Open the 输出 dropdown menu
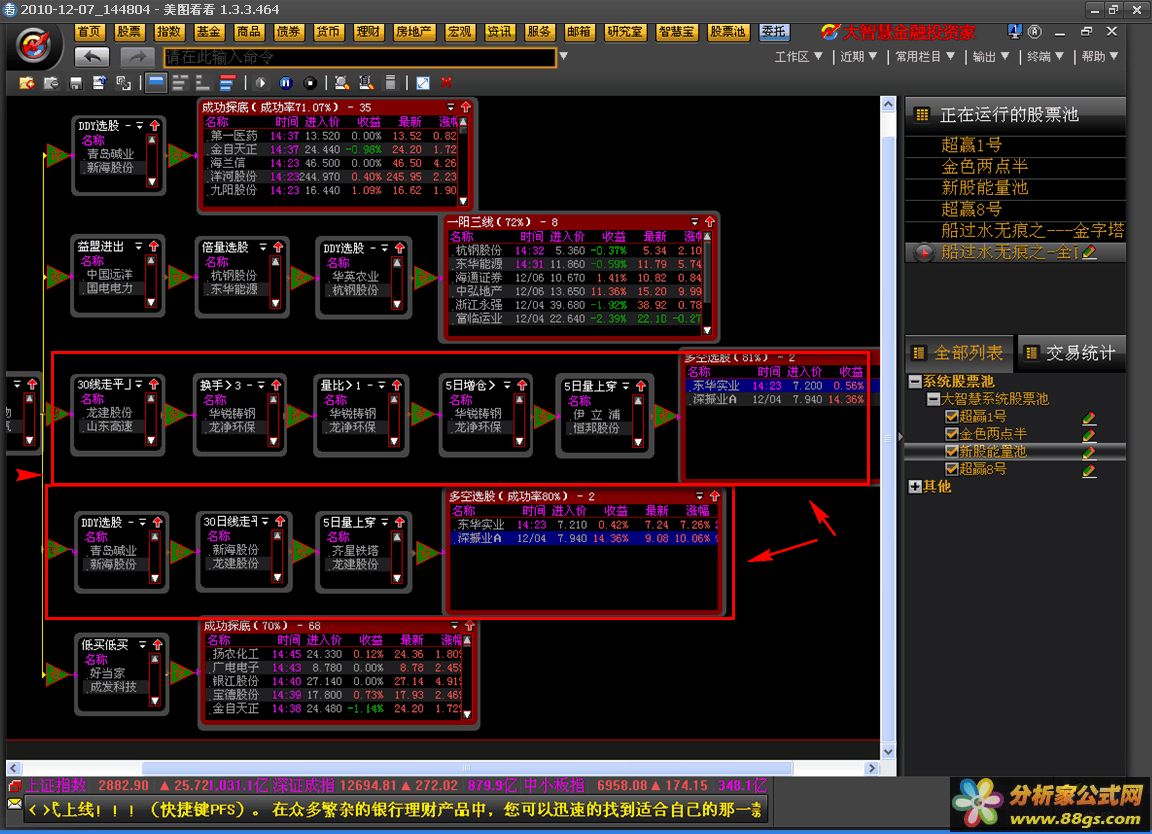 [x=991, y=57]
